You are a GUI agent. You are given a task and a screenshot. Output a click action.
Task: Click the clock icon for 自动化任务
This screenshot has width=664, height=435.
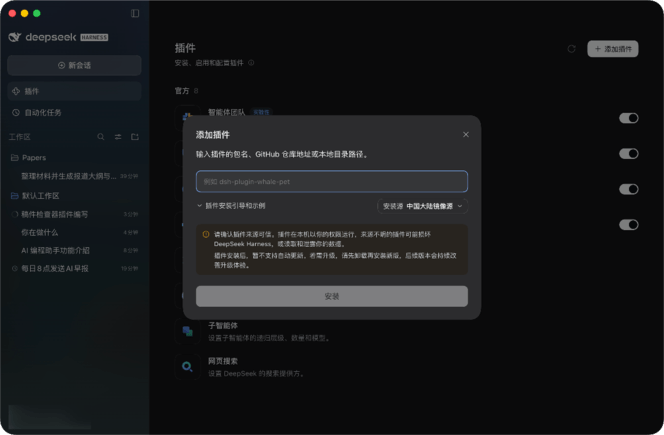coord(16,113)
